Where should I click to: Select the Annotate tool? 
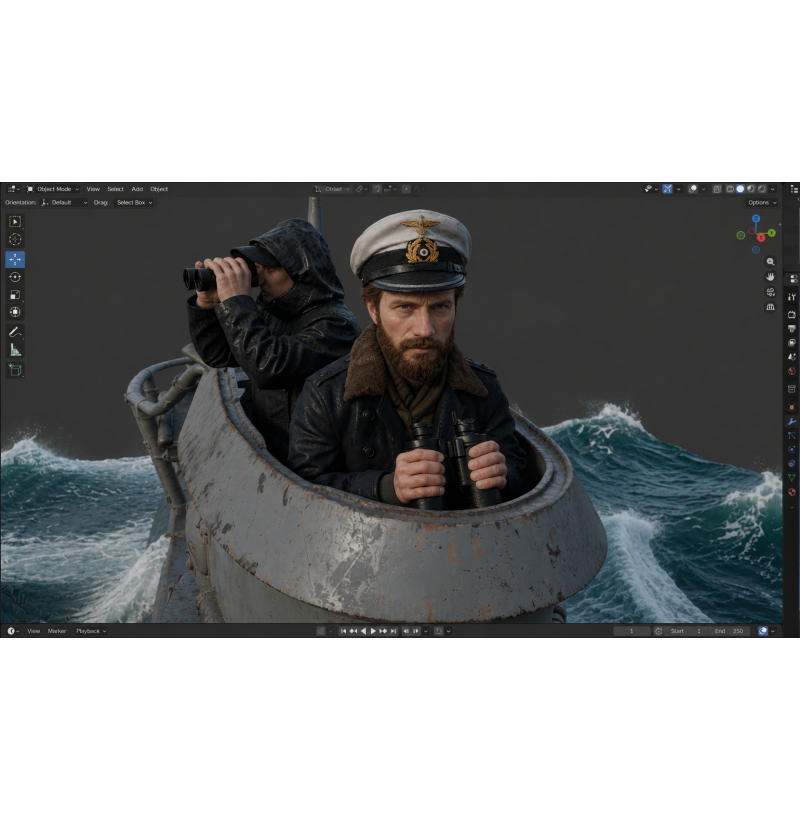pos(15,332)
